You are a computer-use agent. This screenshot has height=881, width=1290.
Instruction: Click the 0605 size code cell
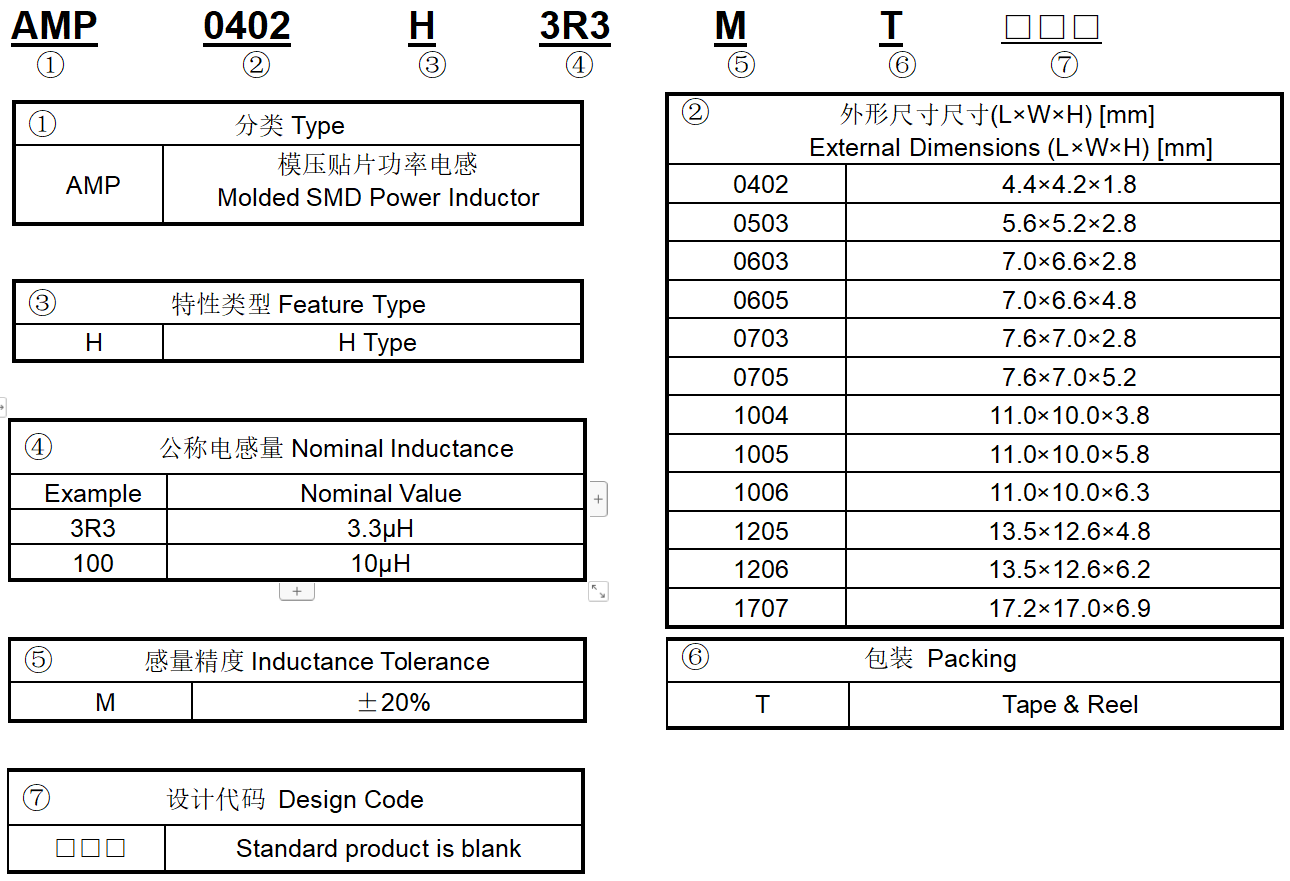point(759,300)
